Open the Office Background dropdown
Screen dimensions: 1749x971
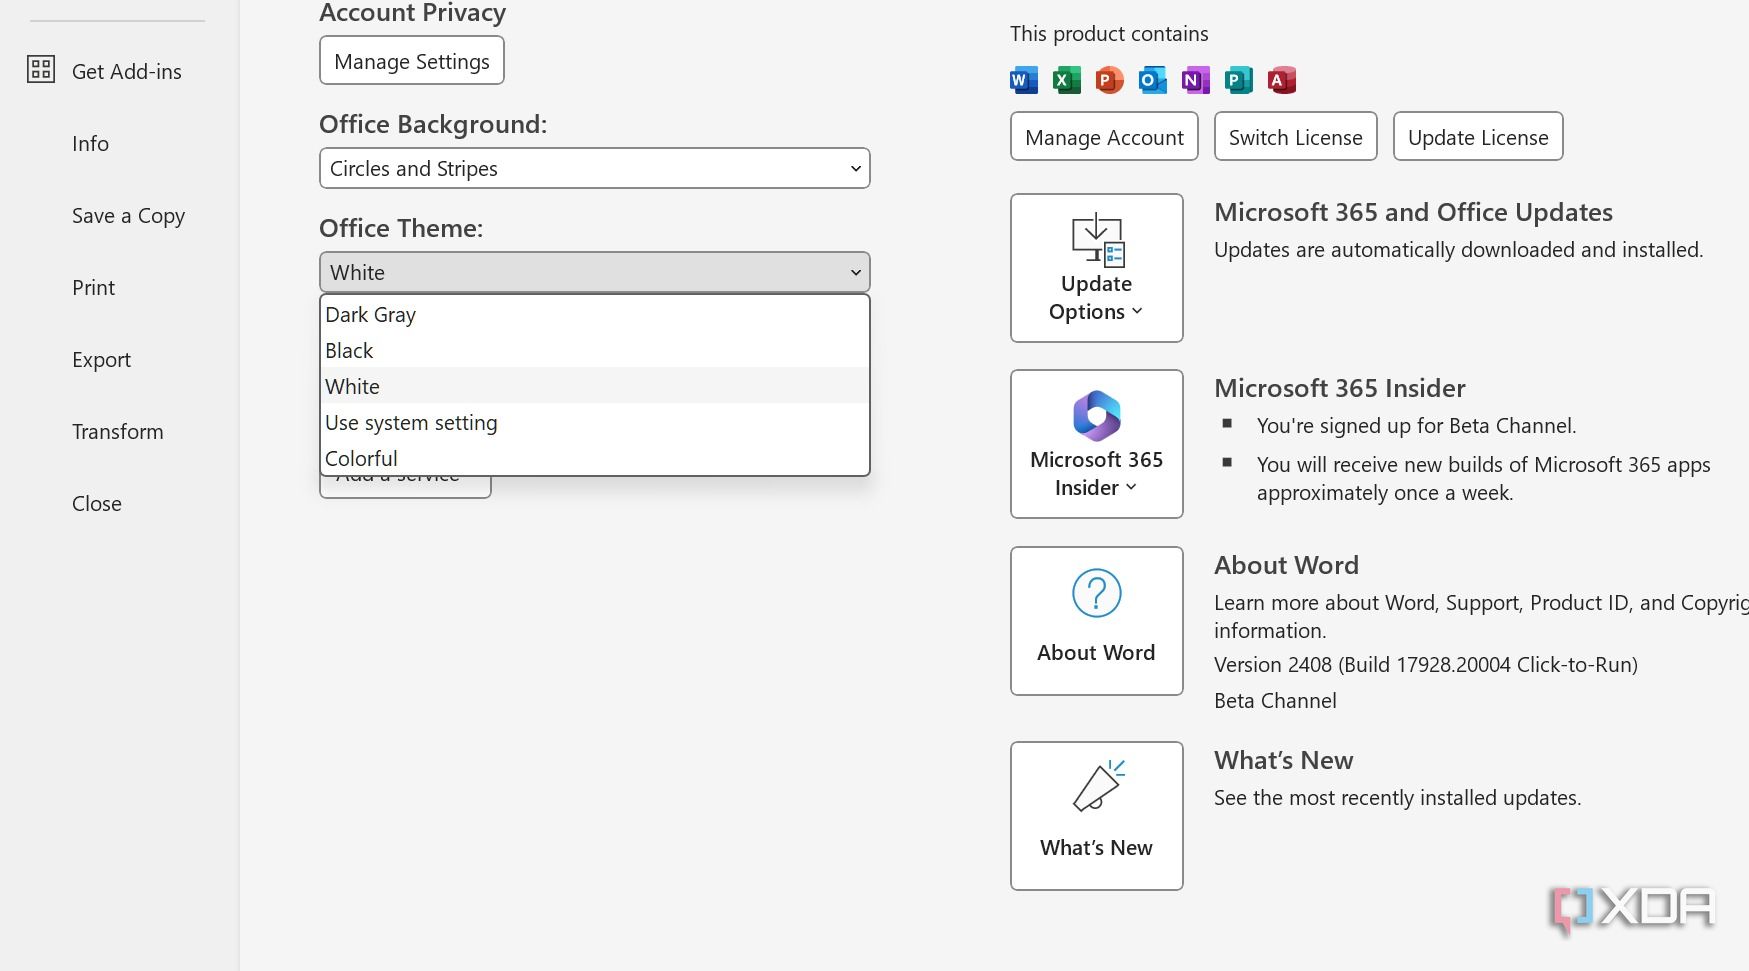pyautogui.click(x=594, y=168)
